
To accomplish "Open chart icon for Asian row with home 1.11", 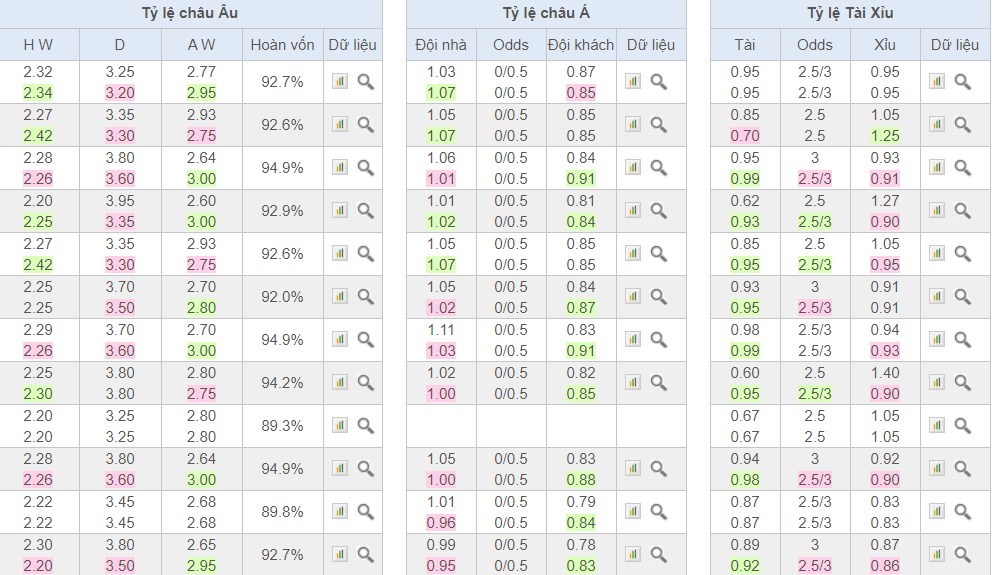I will click(x=633, y=340).
